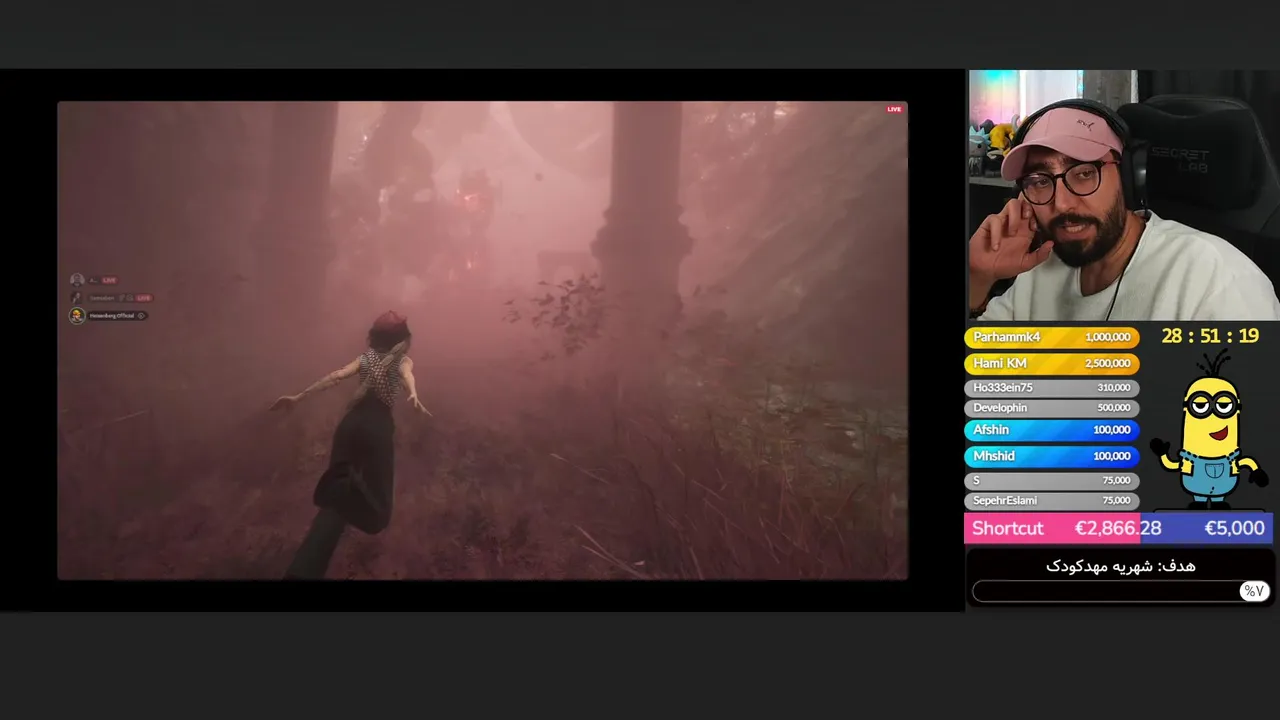Viewport: 1280px width, 720px height.
Task: Click the Minion mascot graphic
Action: click(1208, 428)
